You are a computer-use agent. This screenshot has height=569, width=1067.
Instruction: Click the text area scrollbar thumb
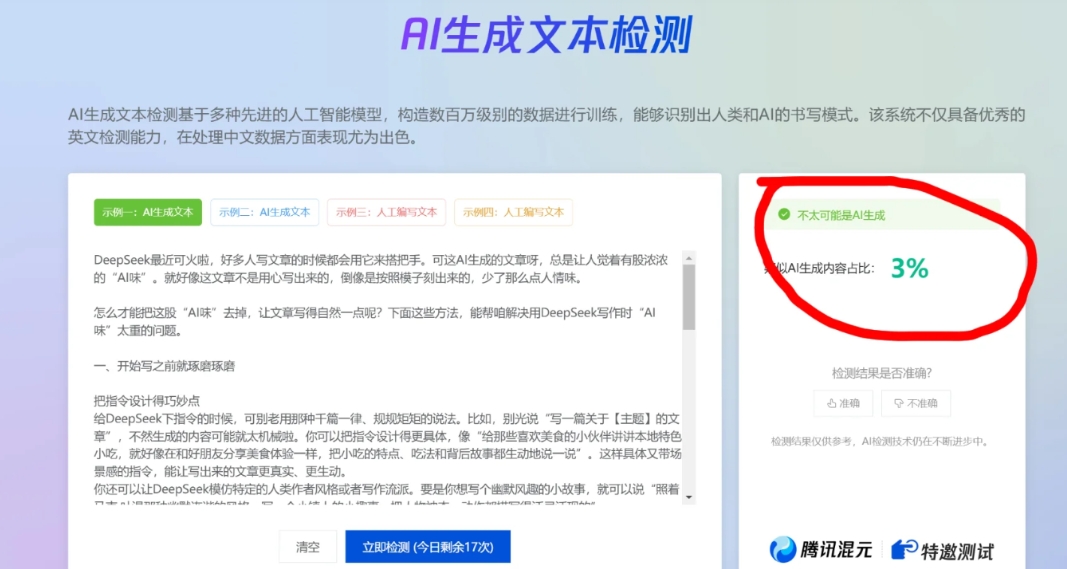click(x=689, y=297)
